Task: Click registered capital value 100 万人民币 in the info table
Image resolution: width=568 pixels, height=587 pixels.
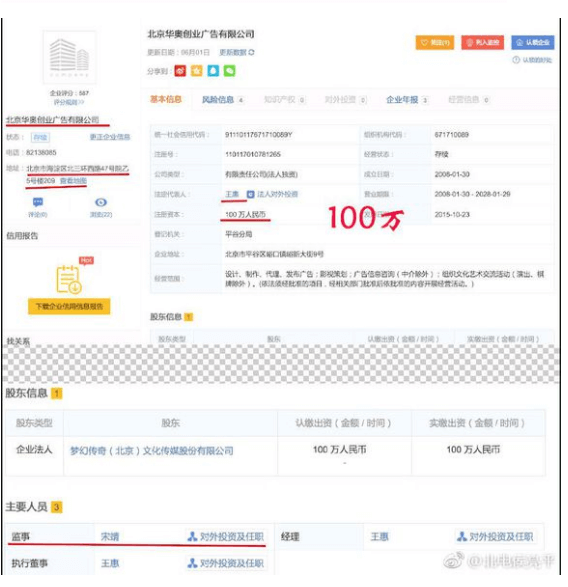Action: pos(245,214)
